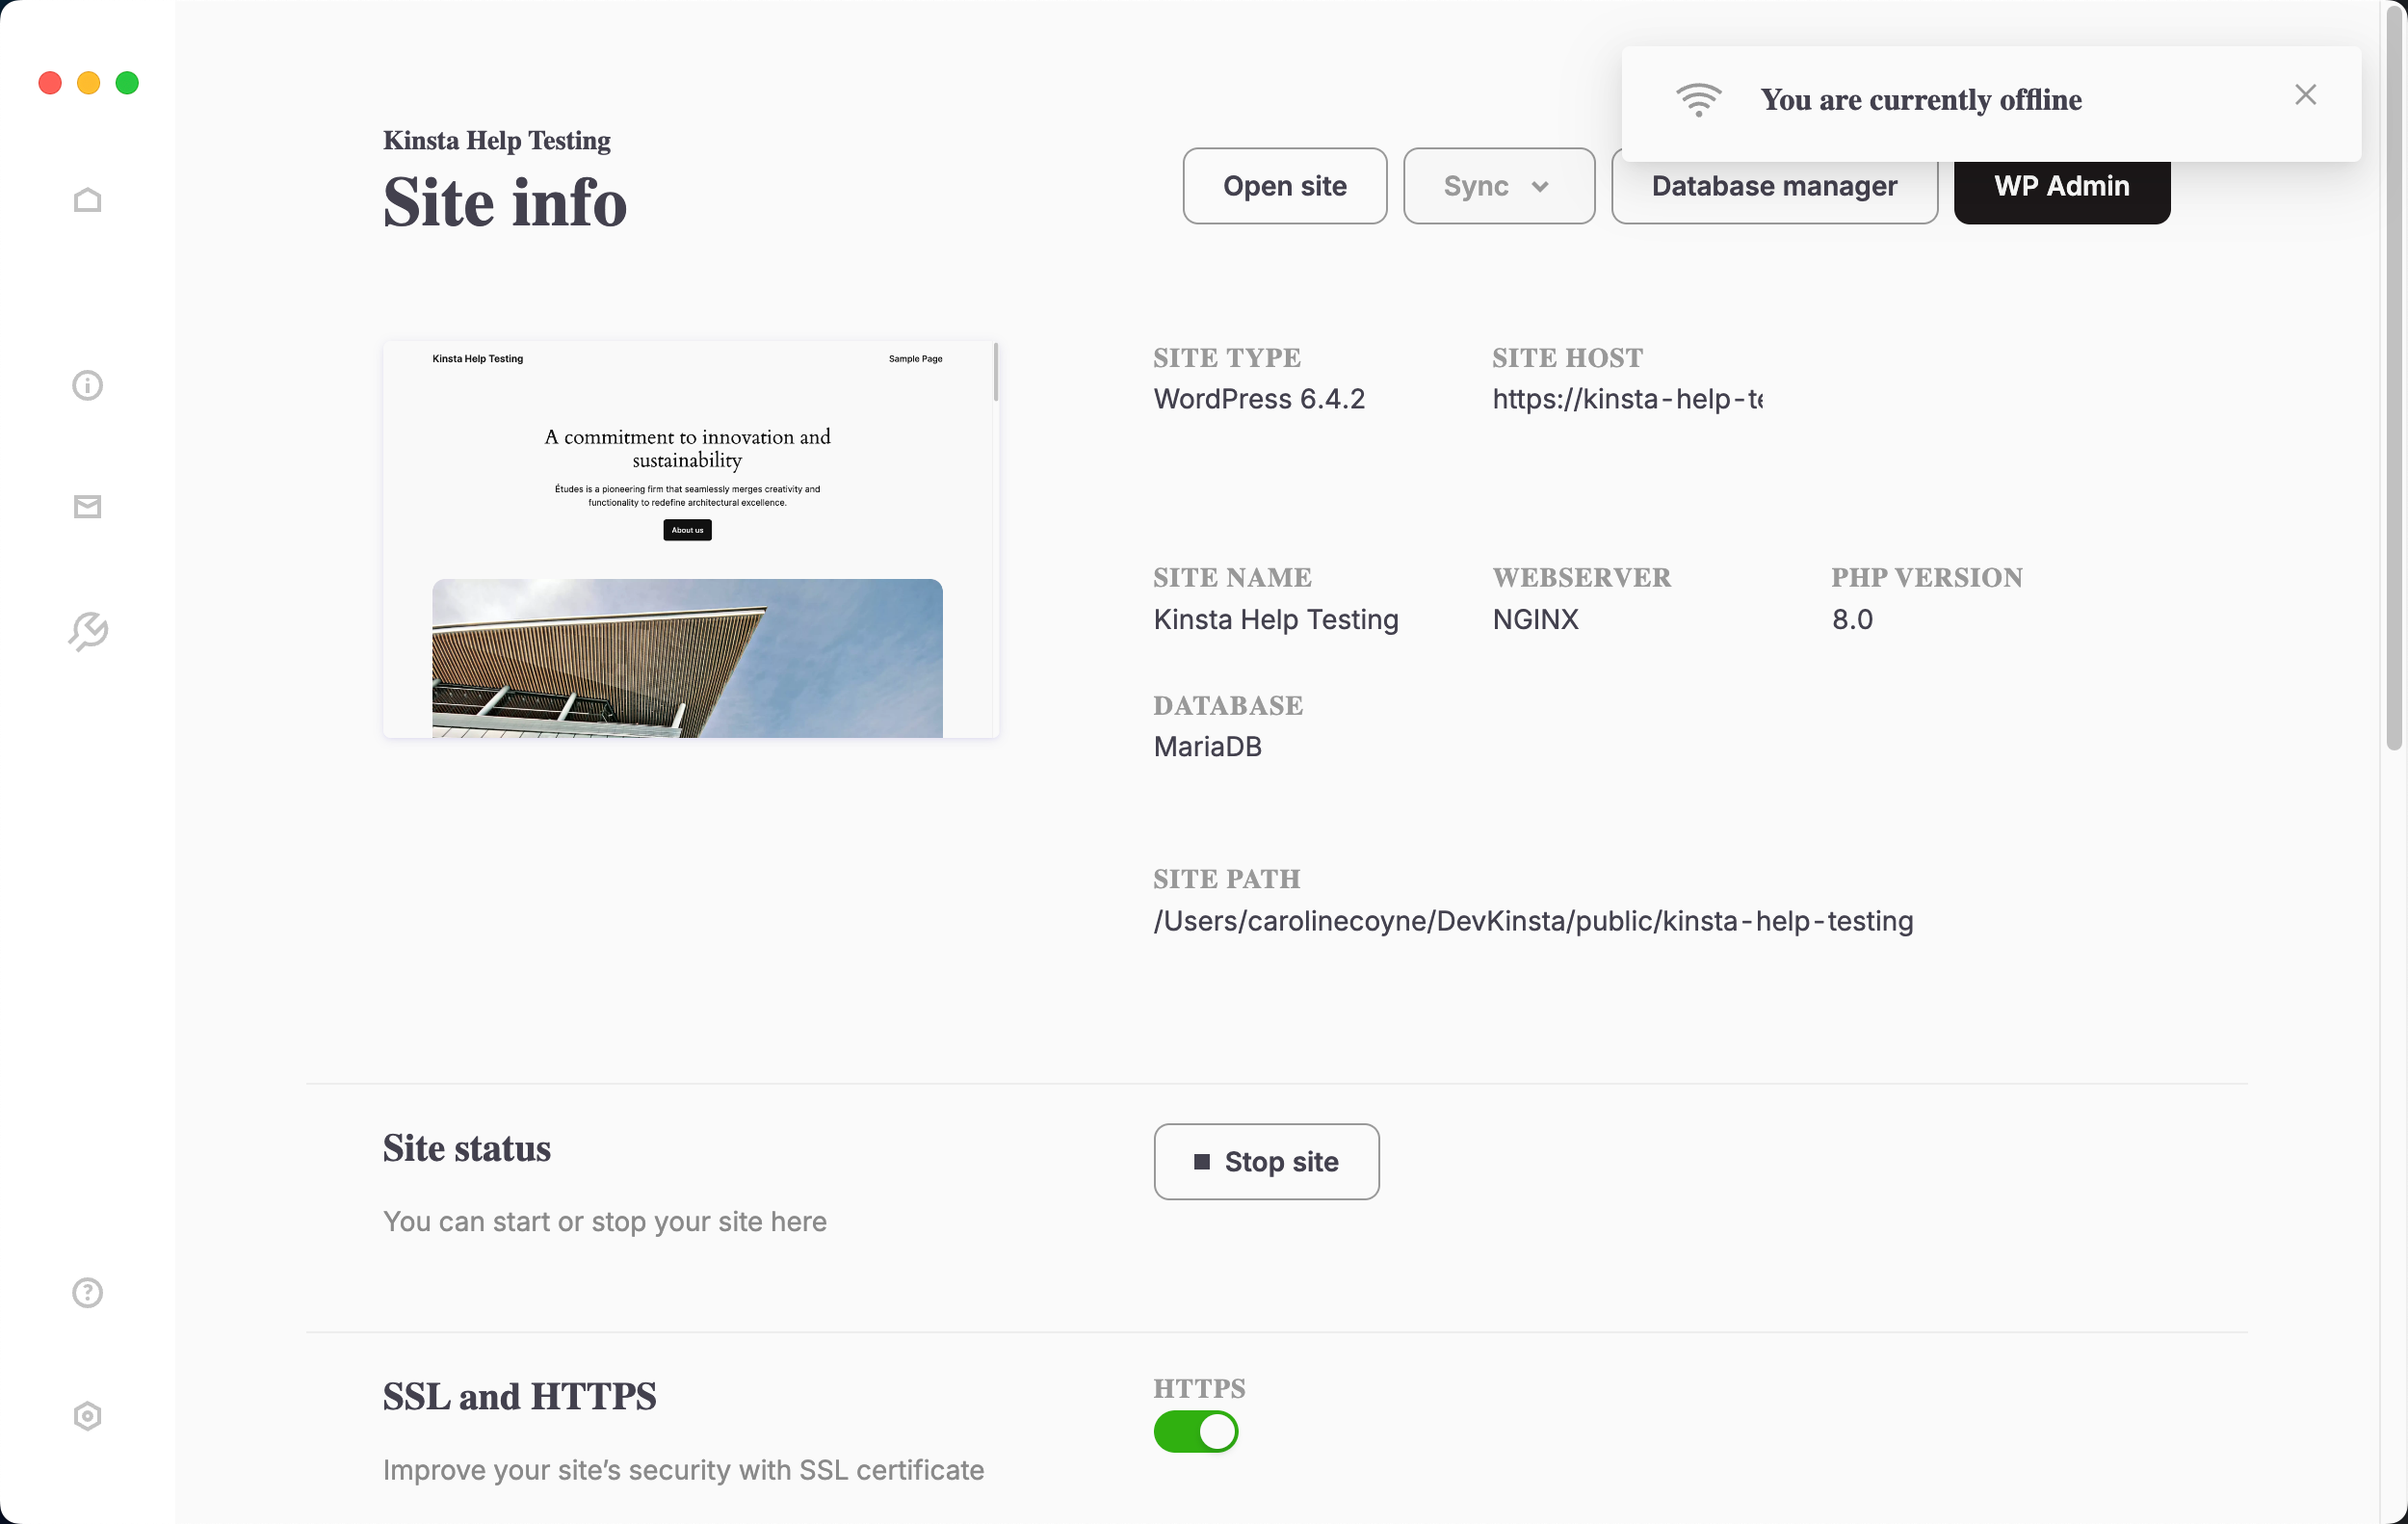Open help via the question mark icon
Screen dimensions: 2408x1524
[x=87, y=1292]
